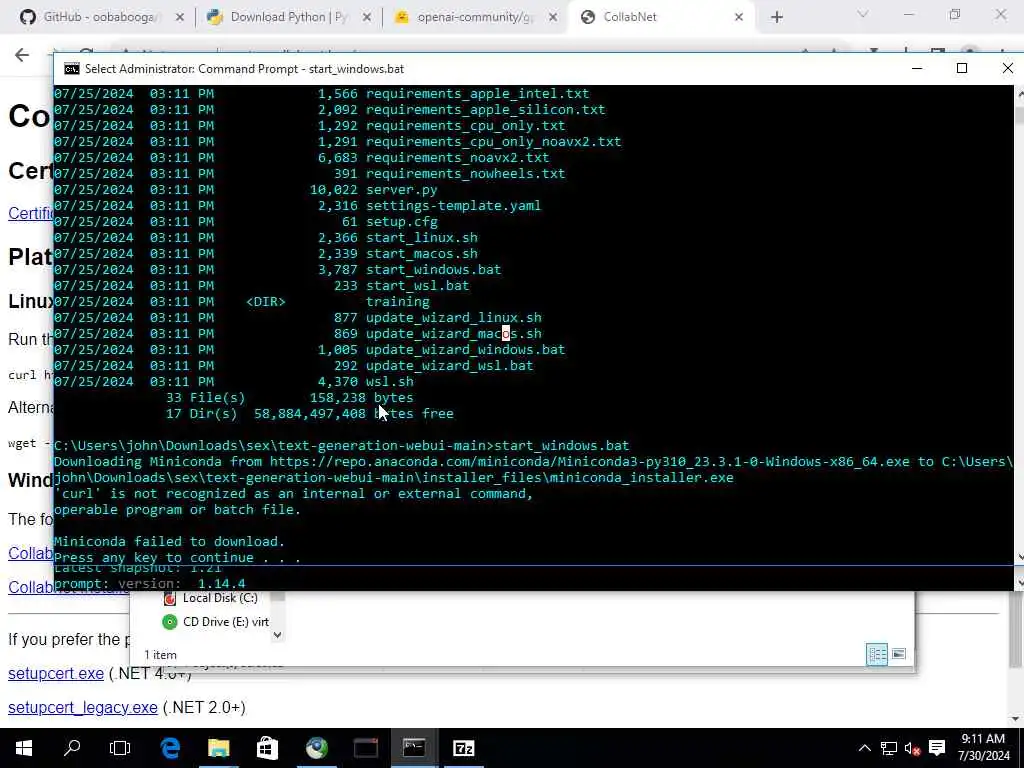1024x768 pixels.
Task: Open Windows taskbar search
Action: pyautogui.click(x=72, y=748)
